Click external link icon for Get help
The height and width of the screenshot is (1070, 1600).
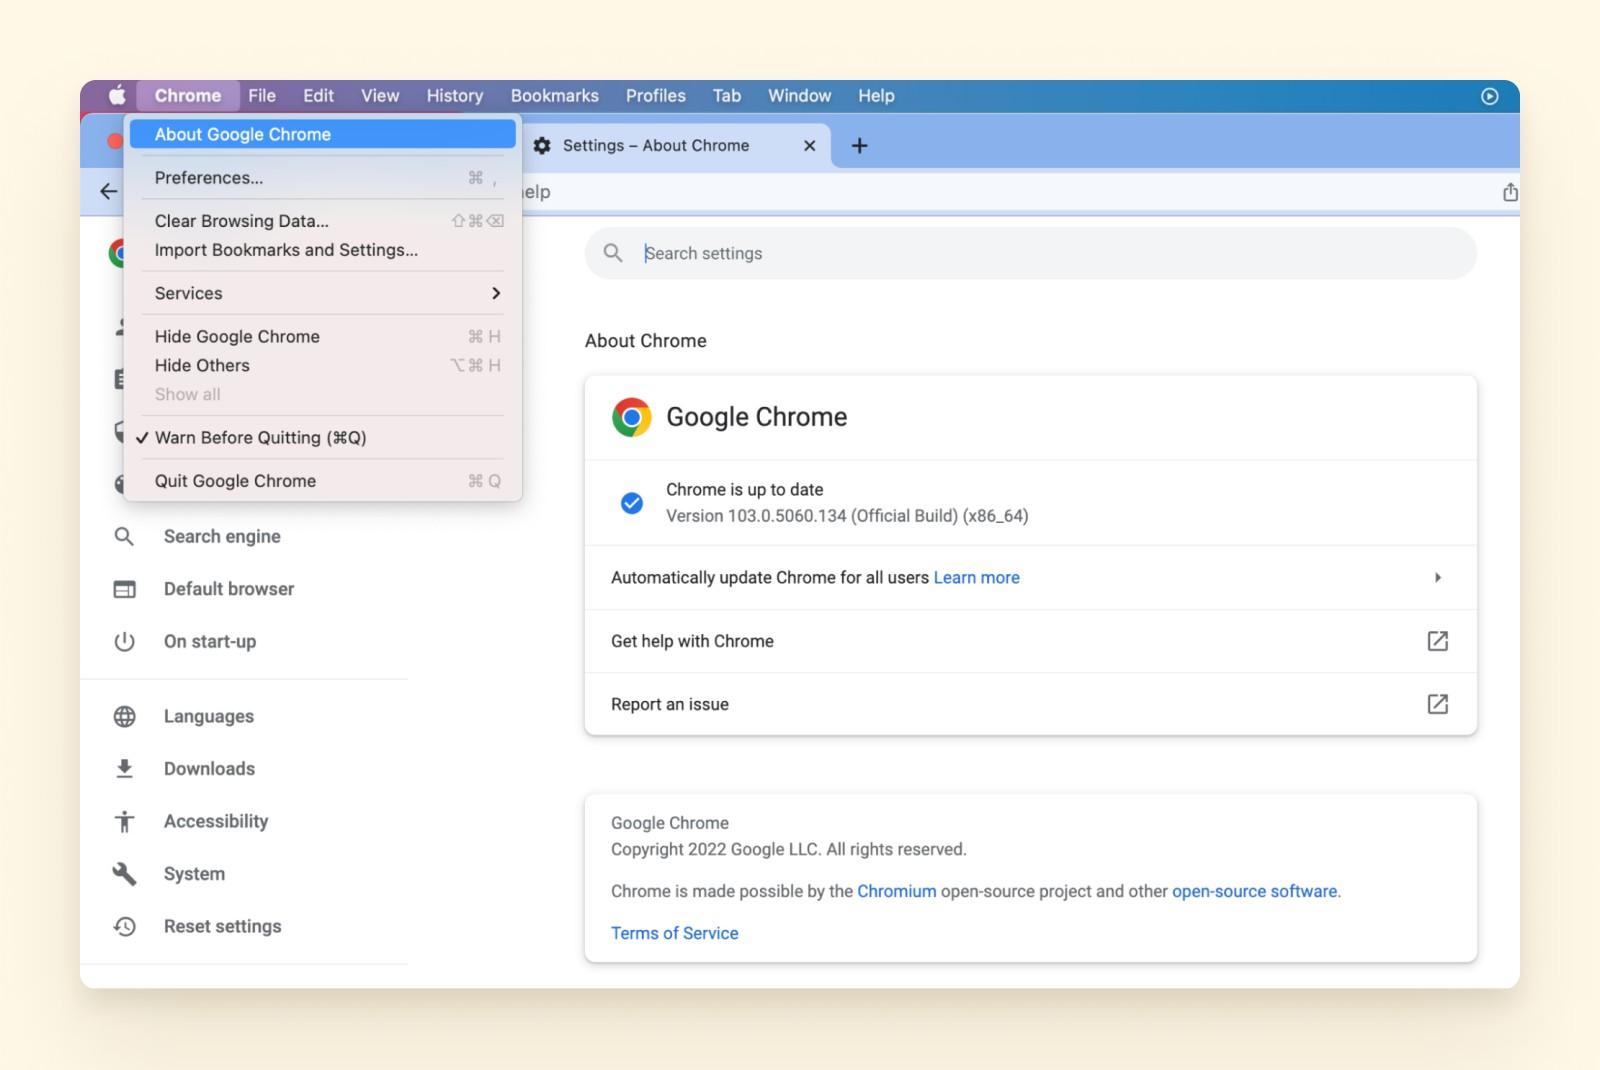pyautogui.click(x=1437, y=641)
